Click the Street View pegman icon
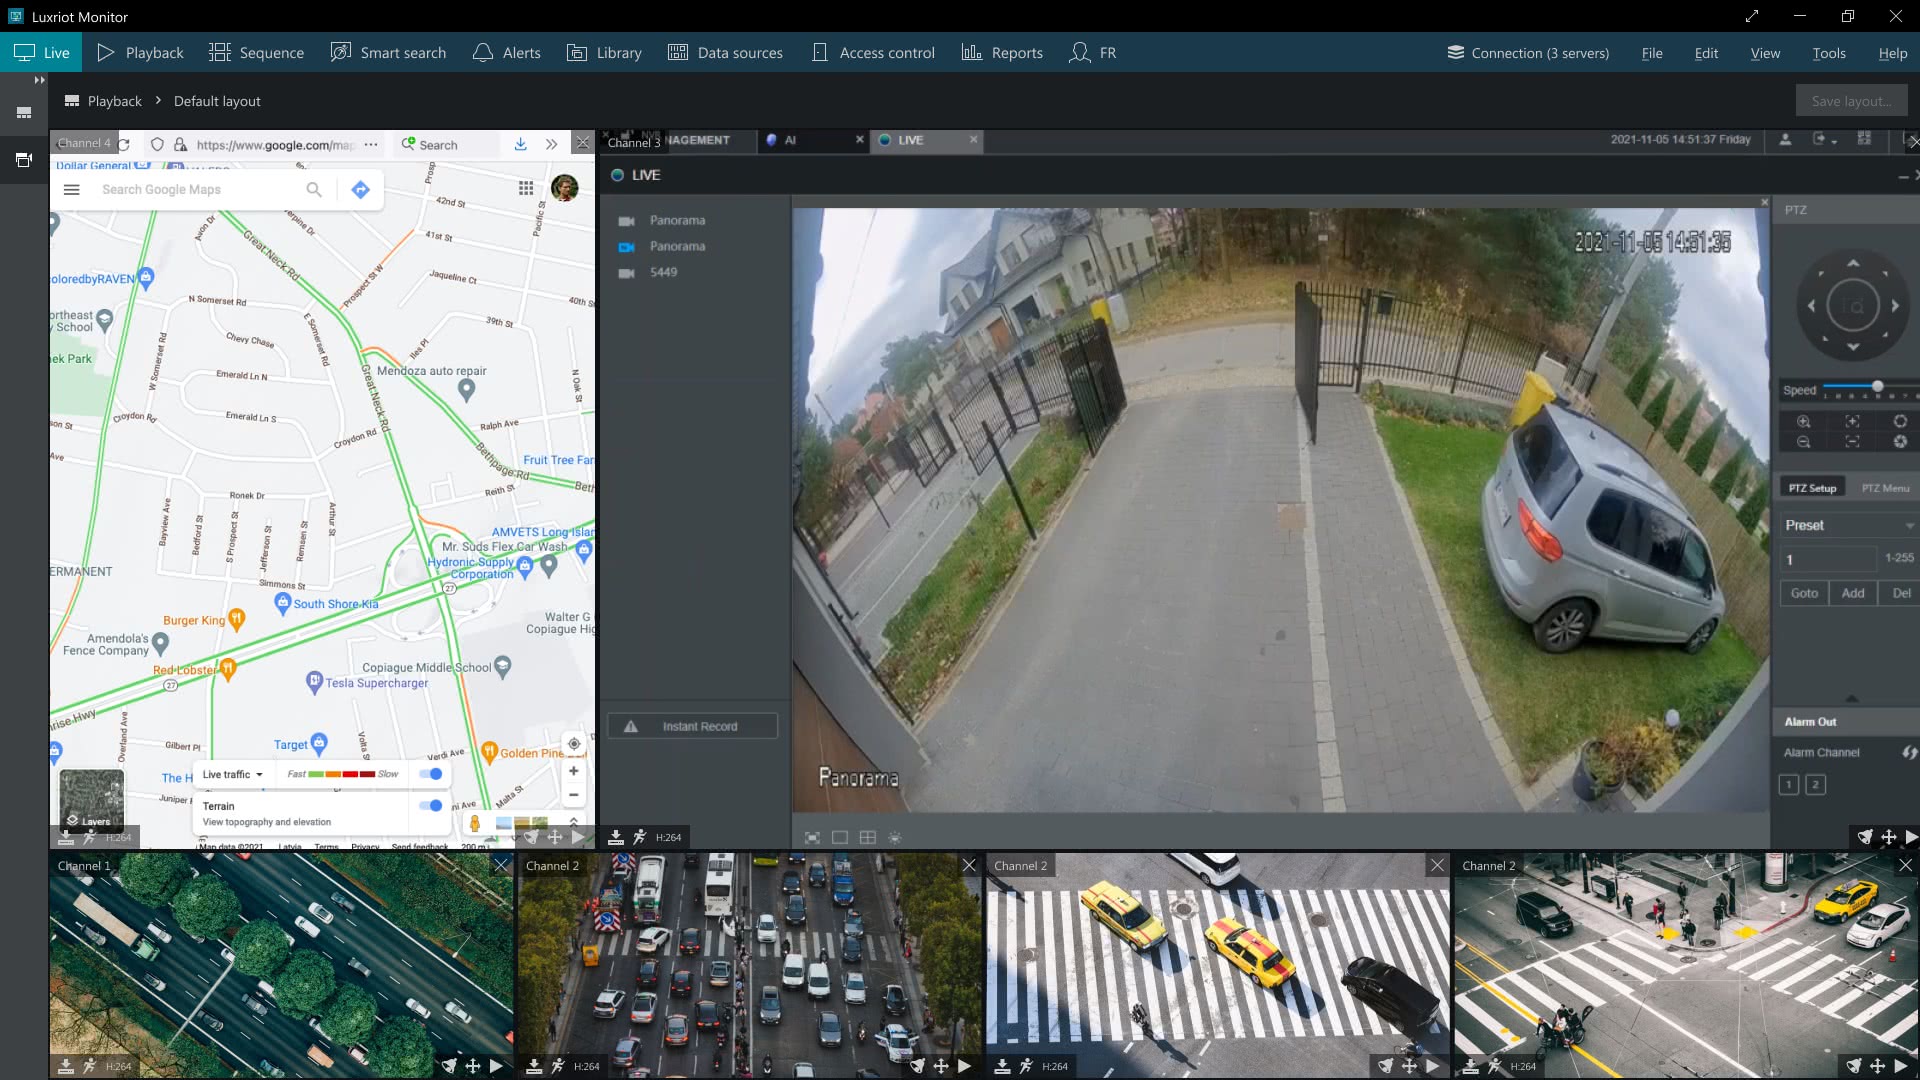Screen dimensions: 1920x1080 (475, 824)
